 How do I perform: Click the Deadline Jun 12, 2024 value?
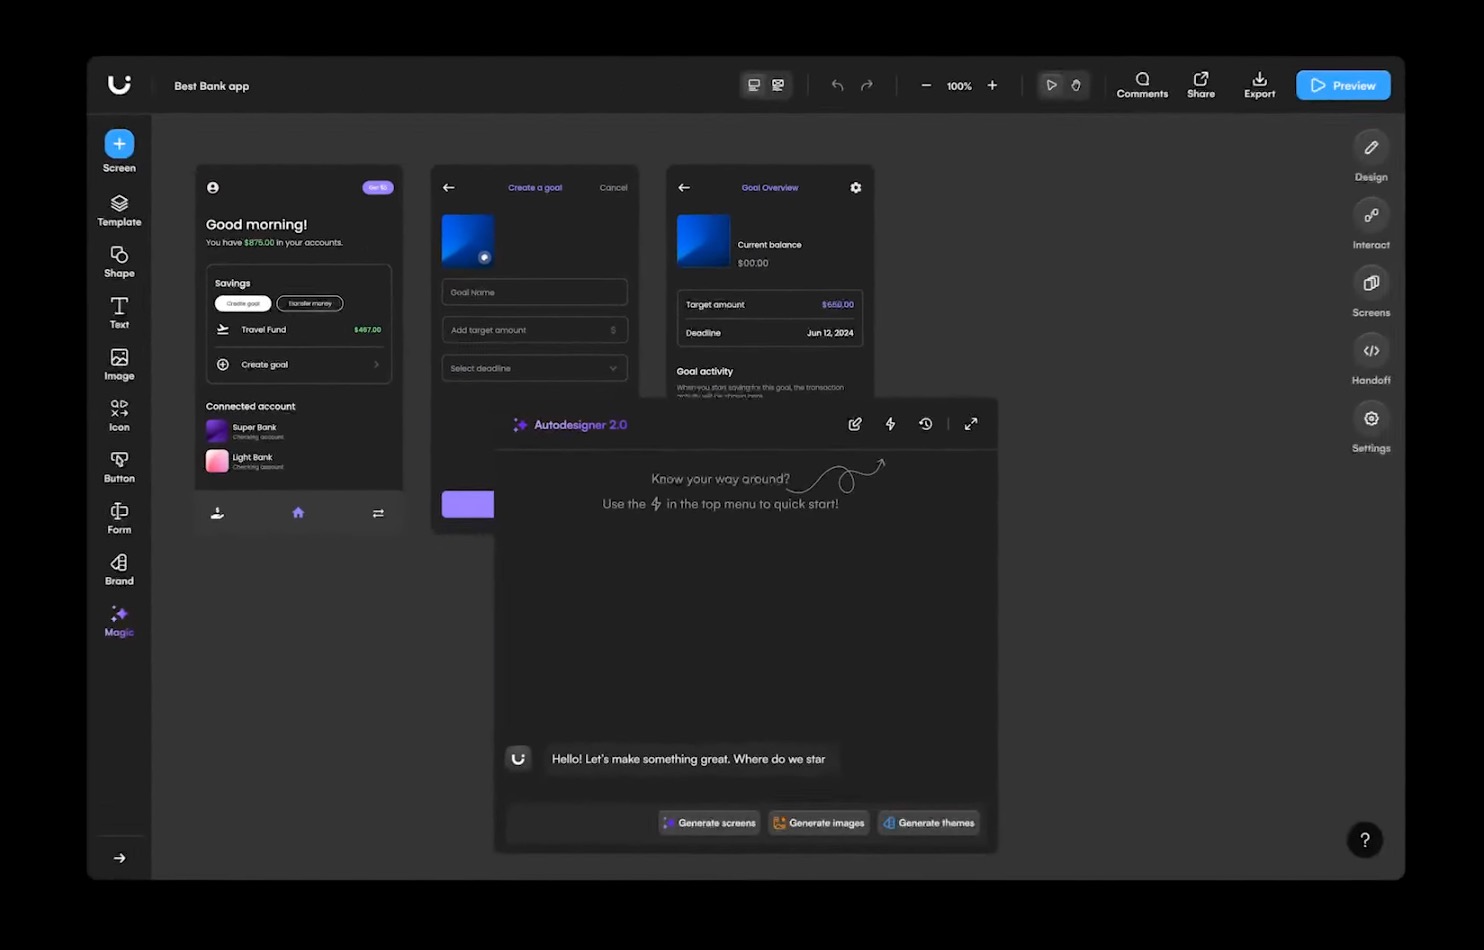[x=830, y=333]
